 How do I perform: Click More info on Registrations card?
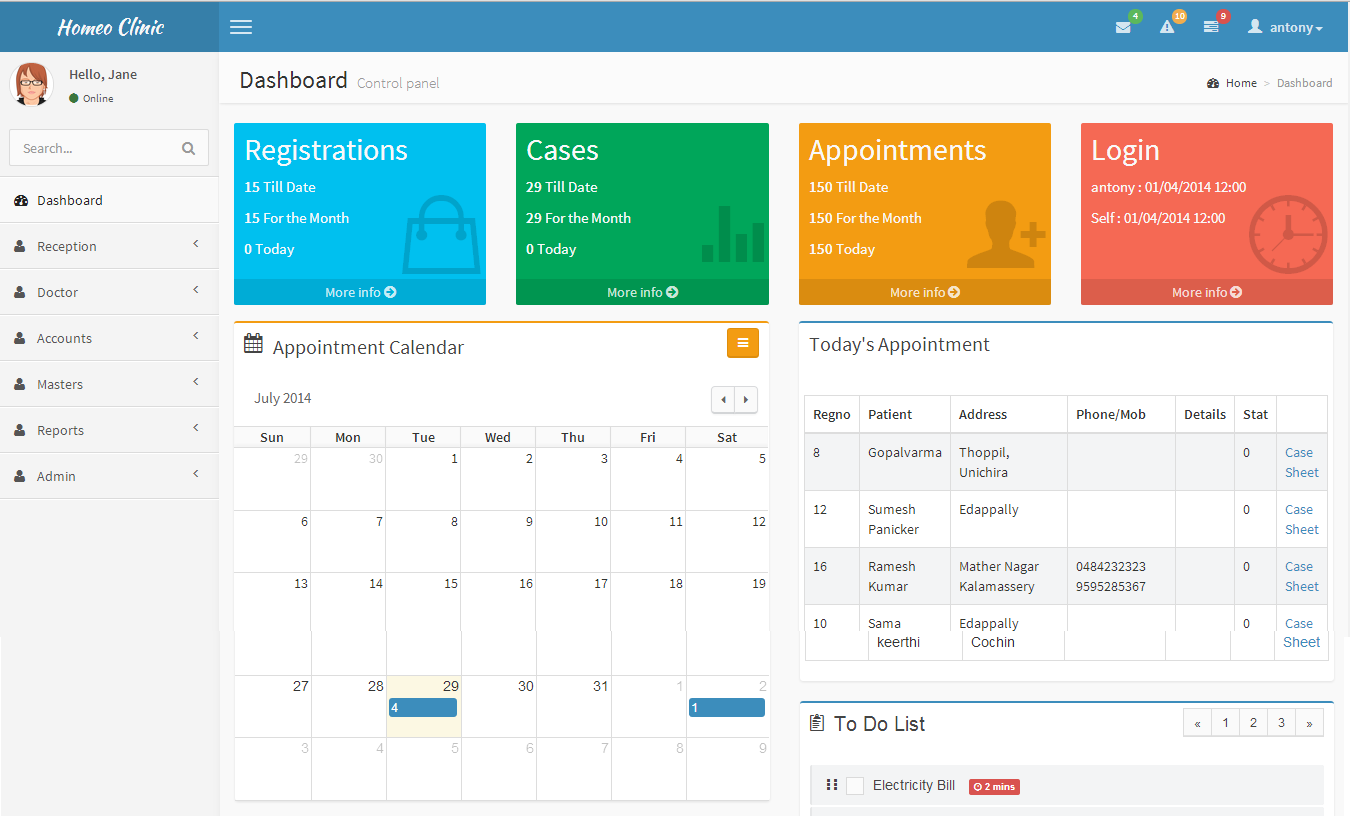[360, 292]
